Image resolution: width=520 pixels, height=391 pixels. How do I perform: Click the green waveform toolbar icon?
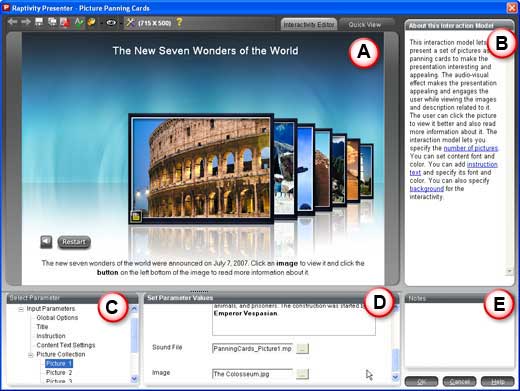tap(79, 22)
